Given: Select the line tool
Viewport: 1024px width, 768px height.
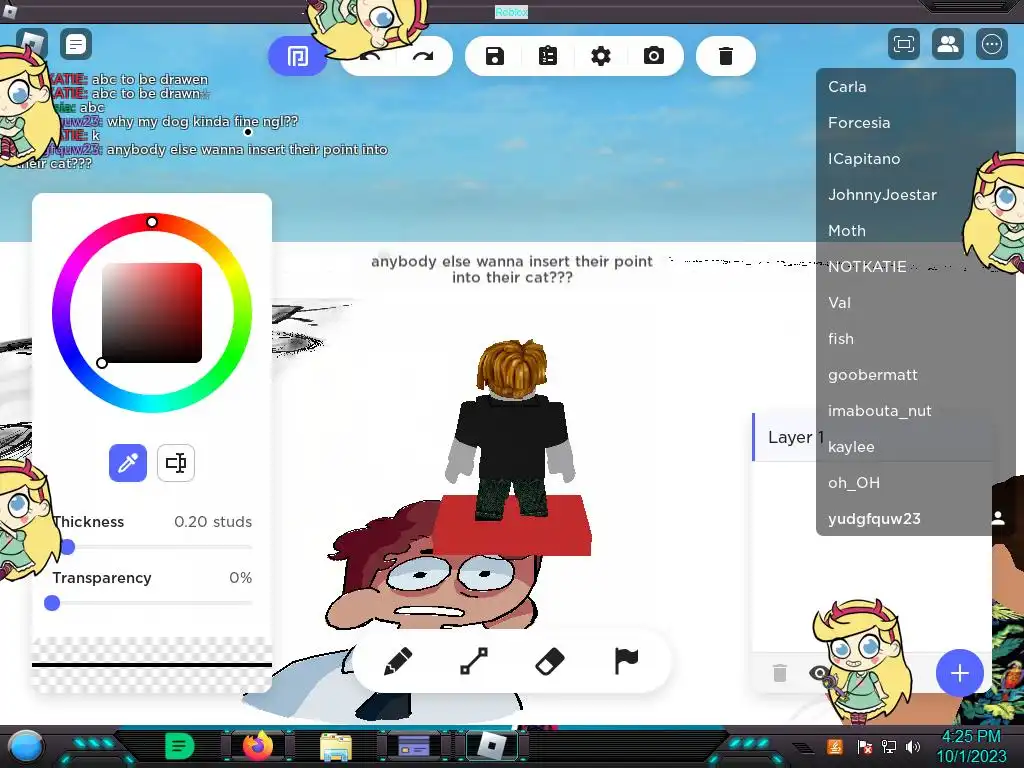Looking at the screenshot, I should (x=474, y=661).
